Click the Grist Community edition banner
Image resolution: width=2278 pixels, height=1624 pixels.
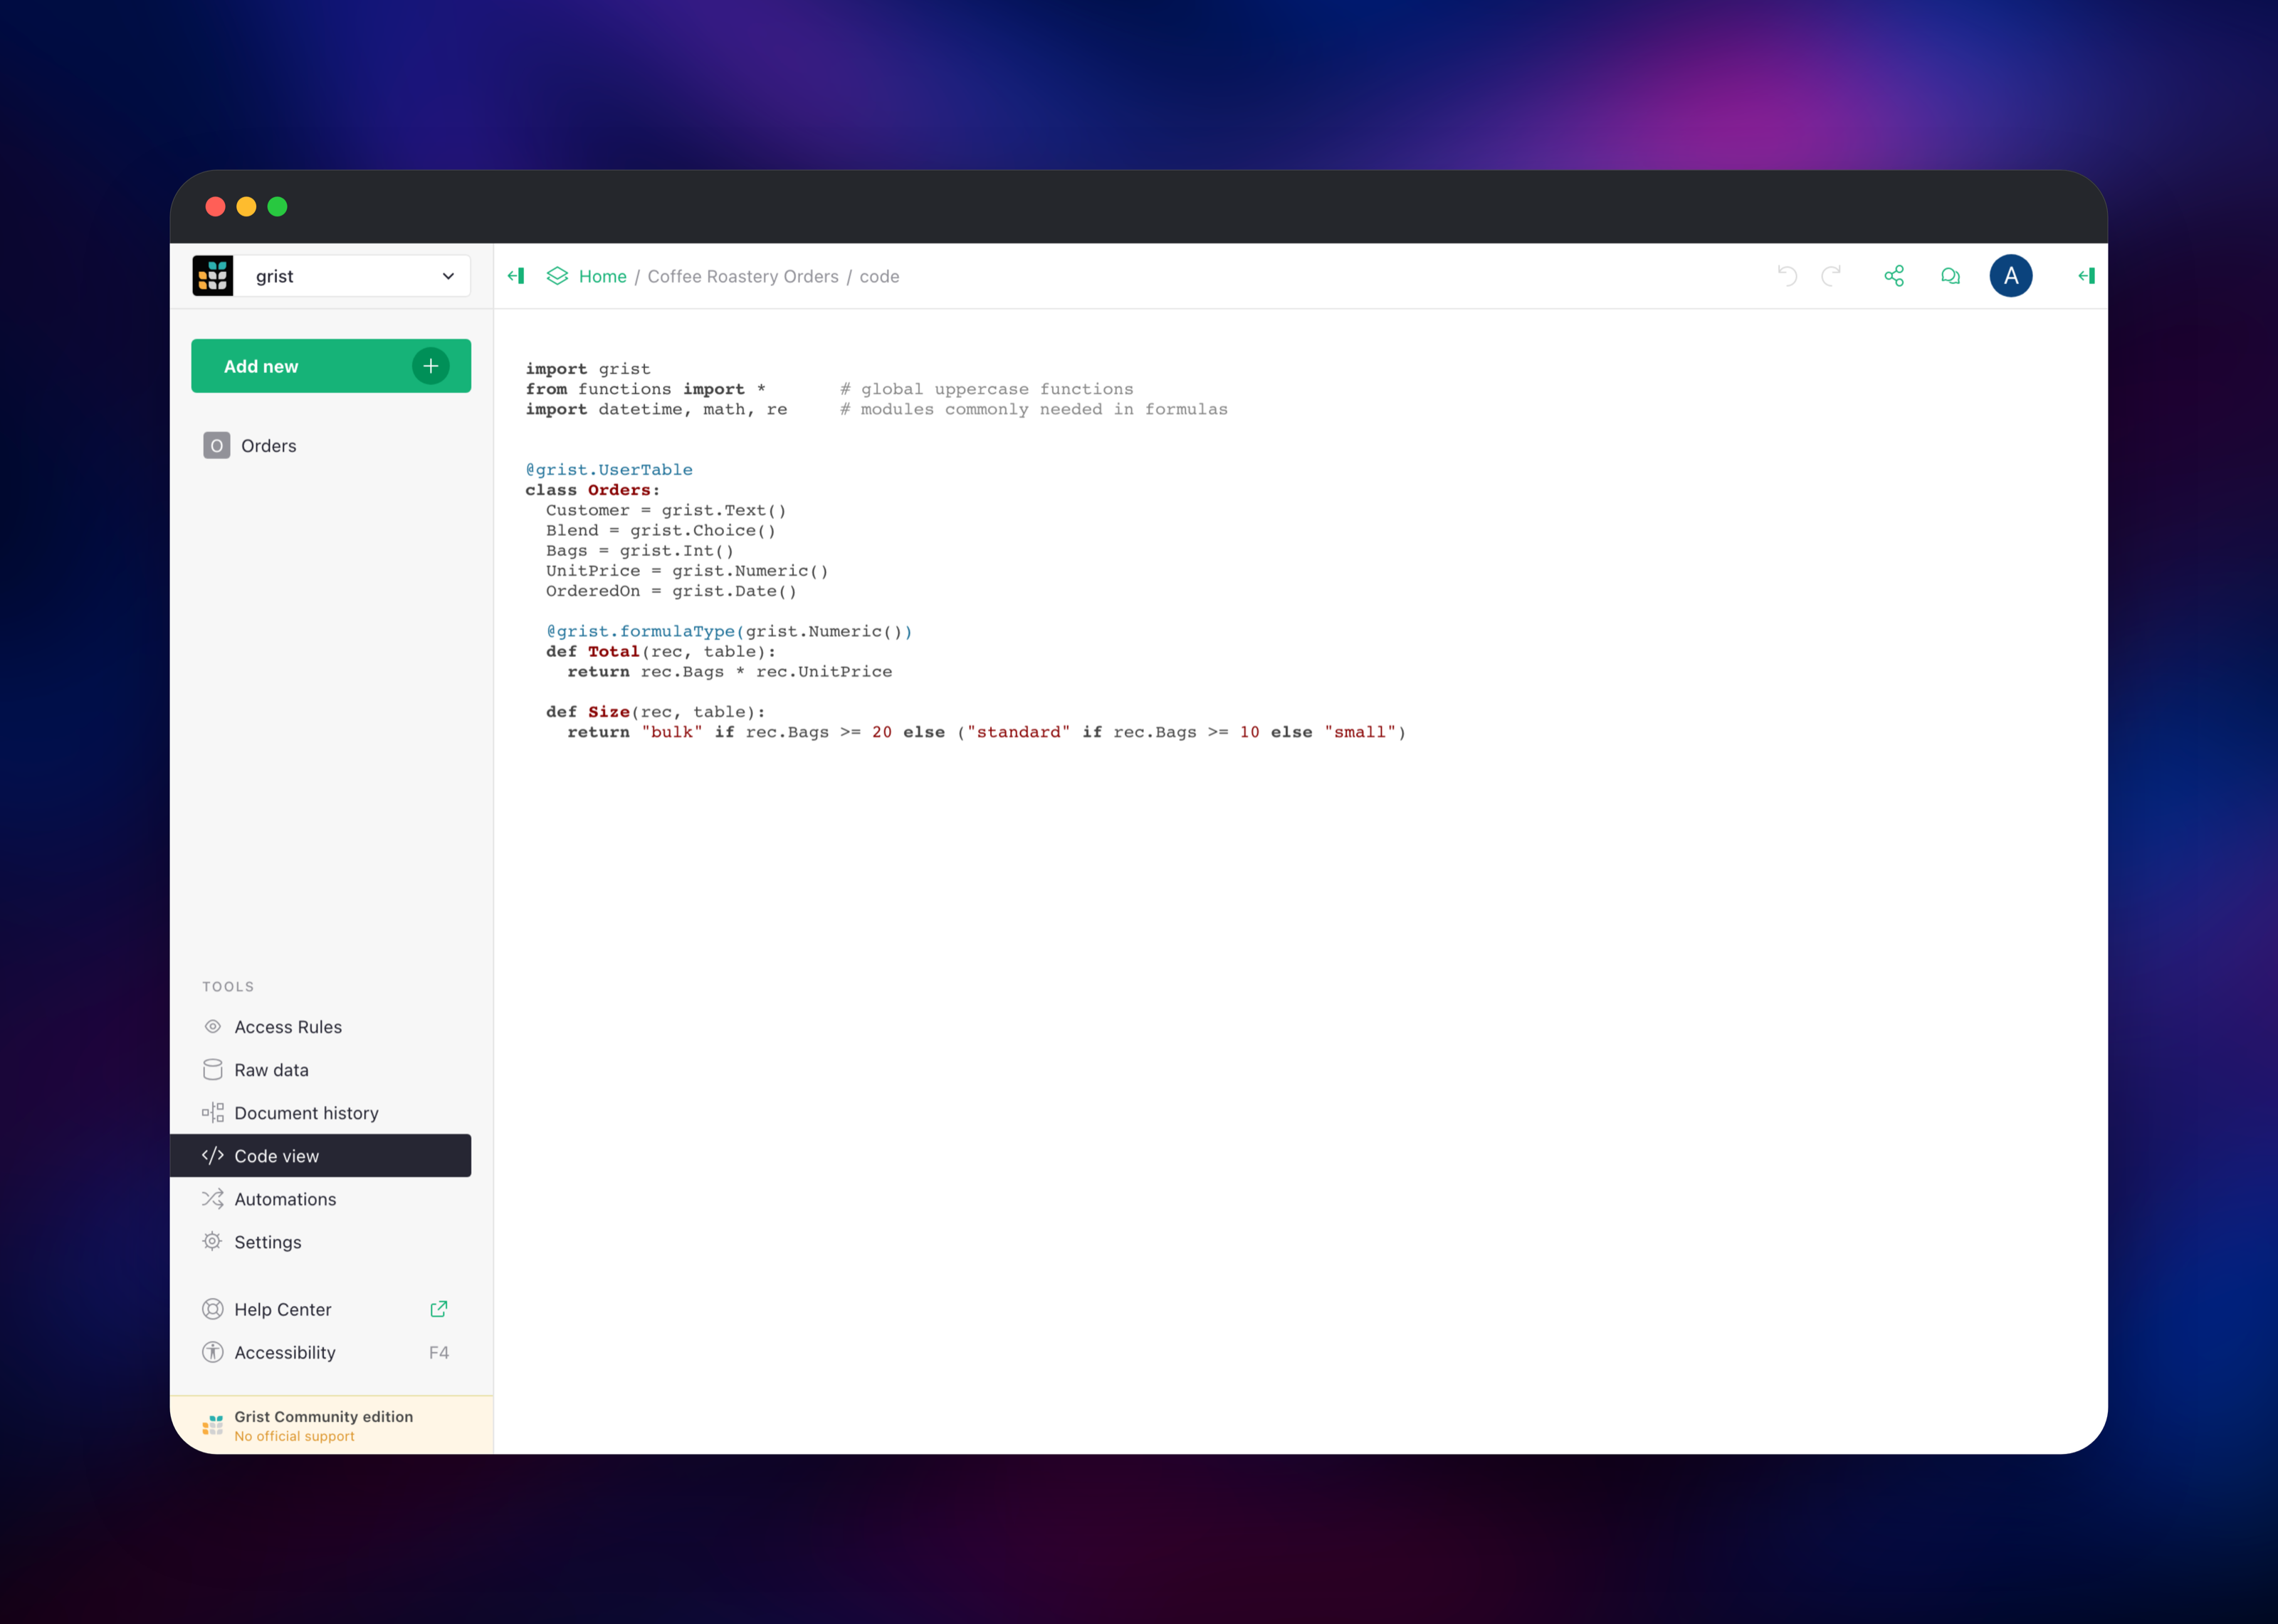(x=331, y=1425)
